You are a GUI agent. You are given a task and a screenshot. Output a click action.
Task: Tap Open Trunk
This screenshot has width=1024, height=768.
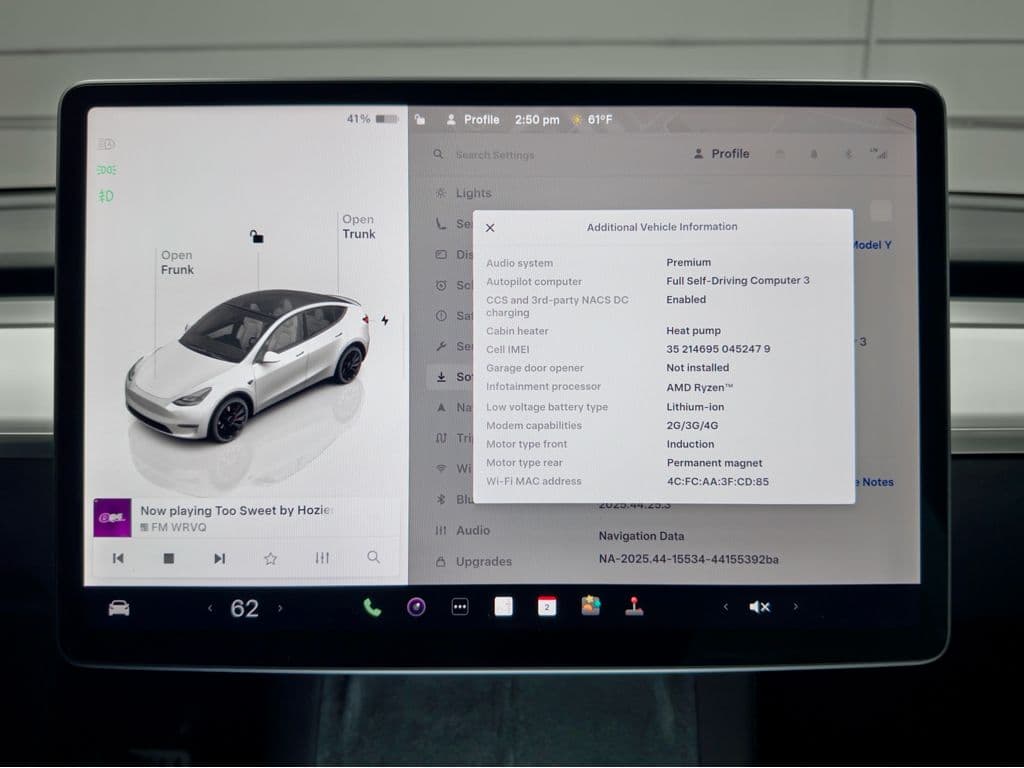(x=359, y=227)
